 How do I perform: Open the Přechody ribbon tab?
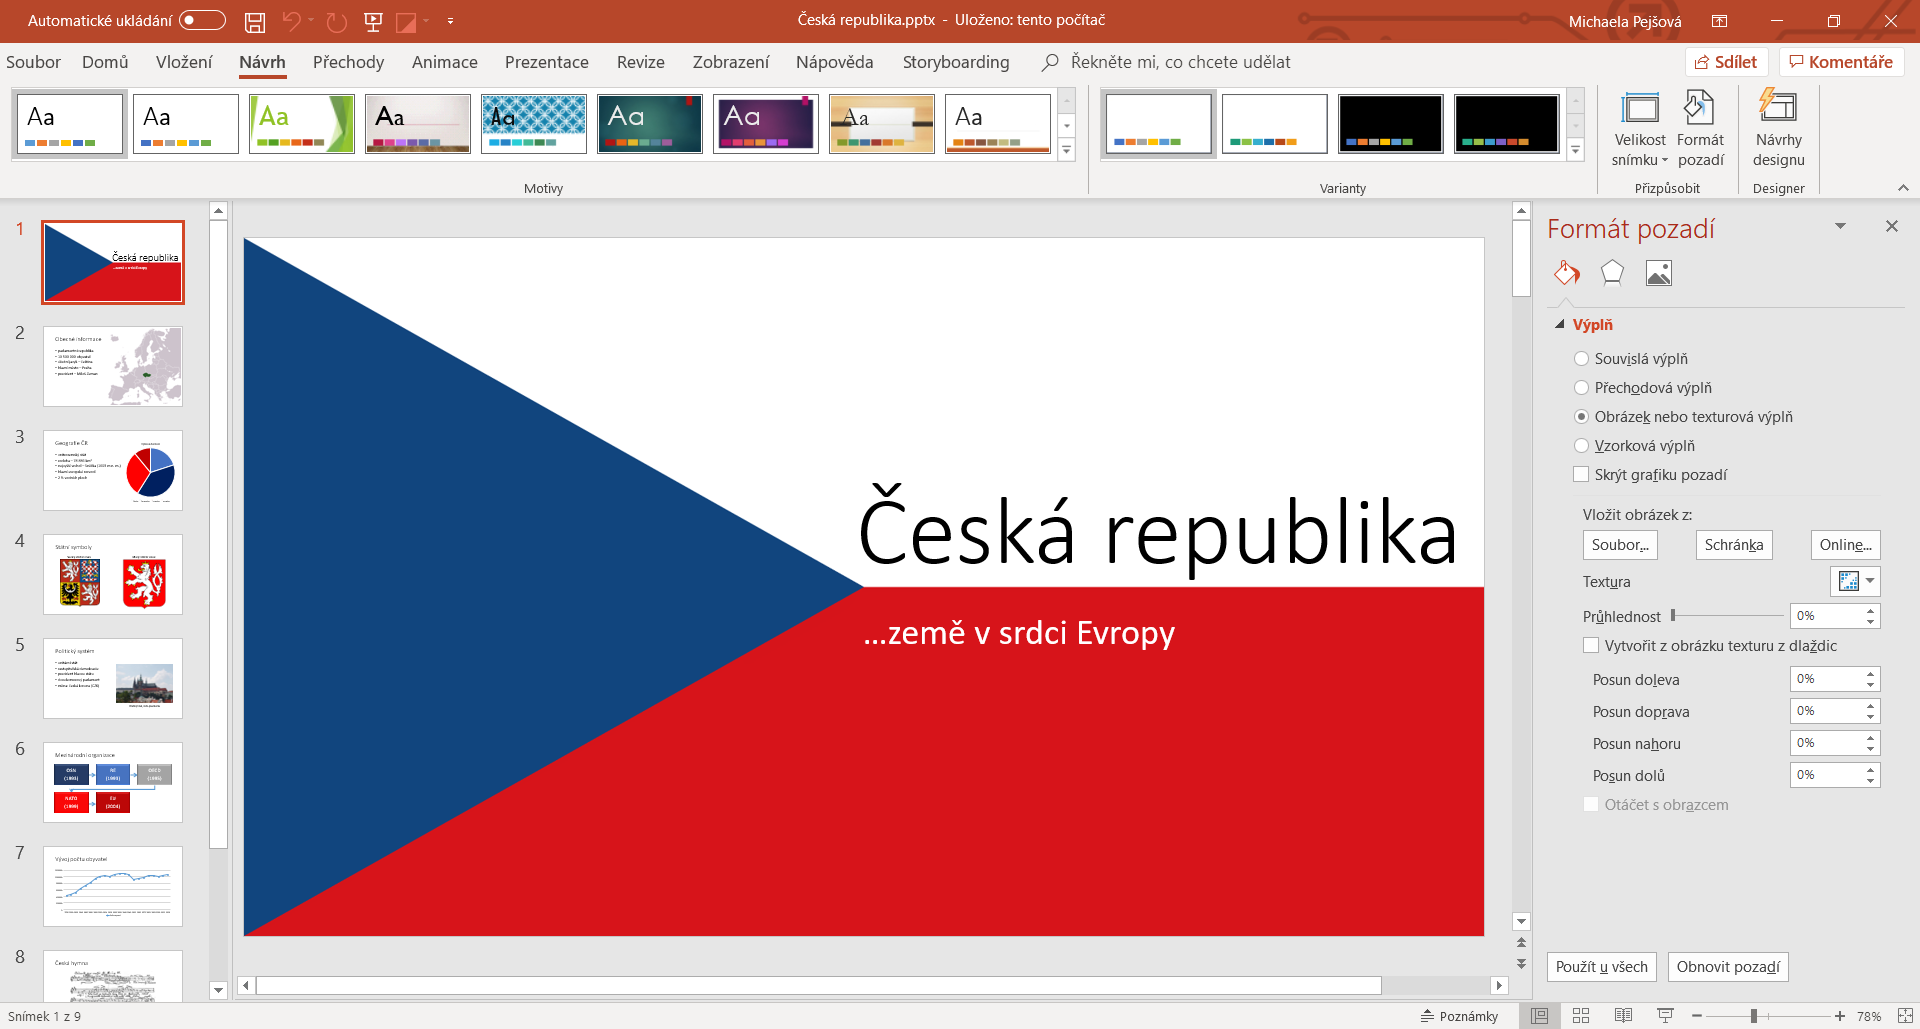348,62
